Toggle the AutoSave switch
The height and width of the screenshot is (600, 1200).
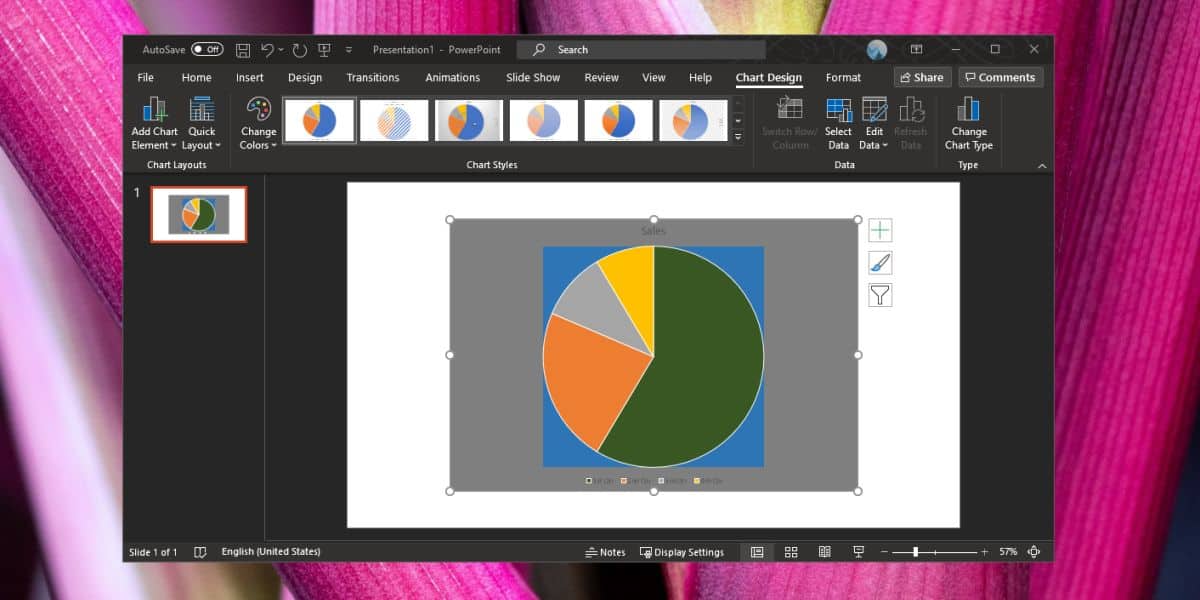[207, 49]
